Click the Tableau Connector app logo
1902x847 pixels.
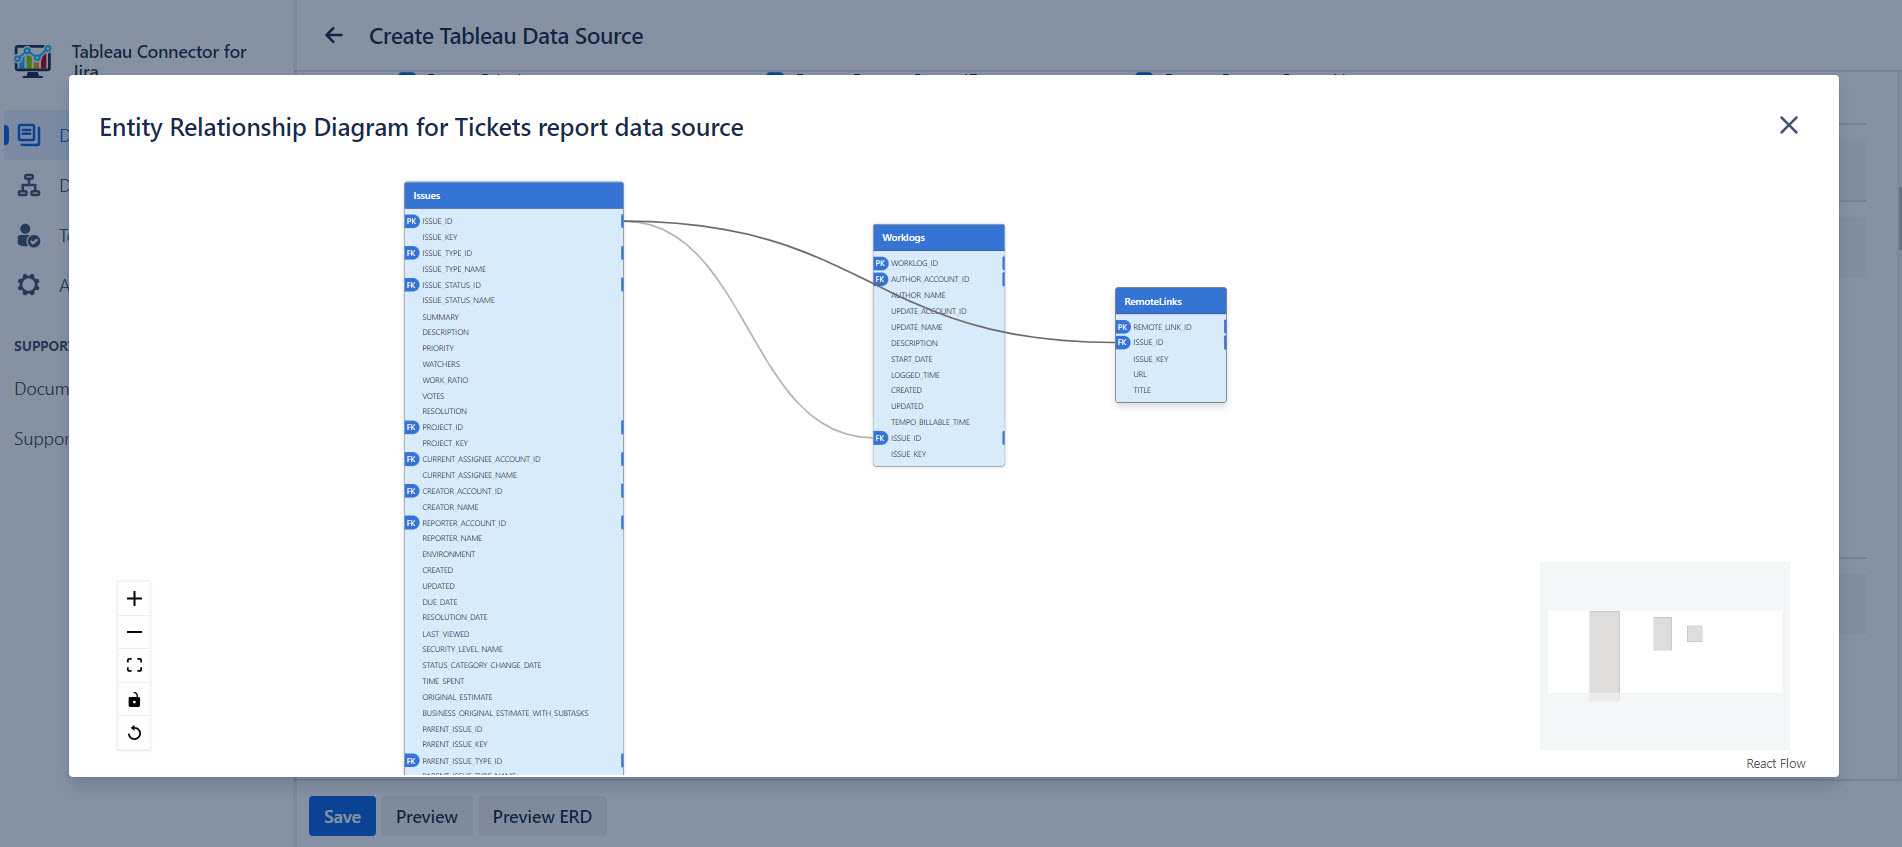coord(33,60)
